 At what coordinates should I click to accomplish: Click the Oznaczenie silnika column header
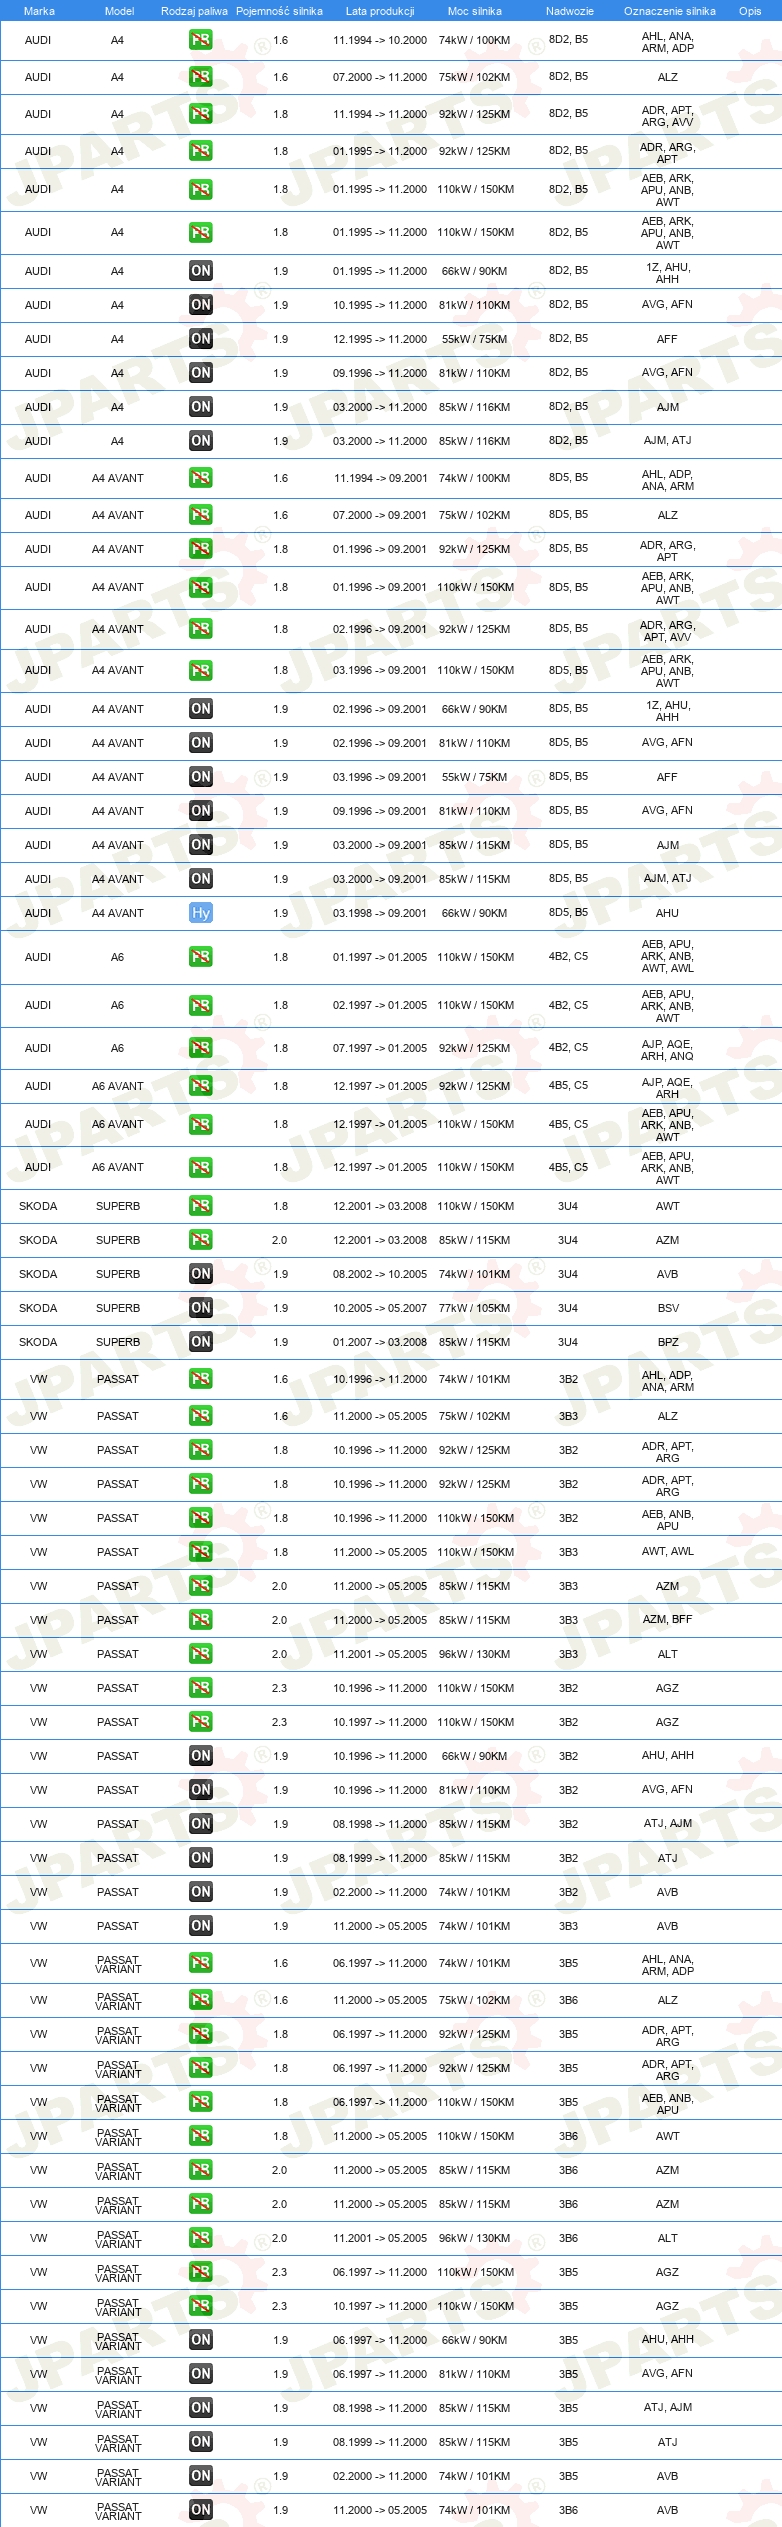(670, 11)
